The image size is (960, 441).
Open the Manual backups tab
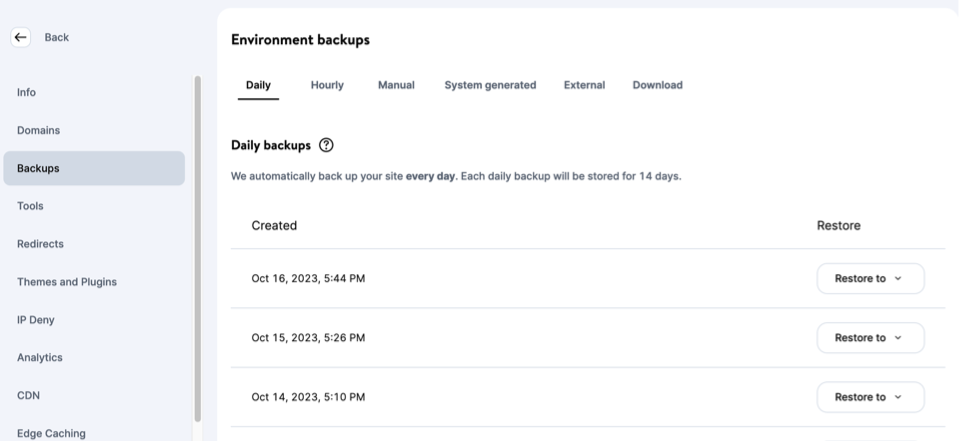(396, 85)
